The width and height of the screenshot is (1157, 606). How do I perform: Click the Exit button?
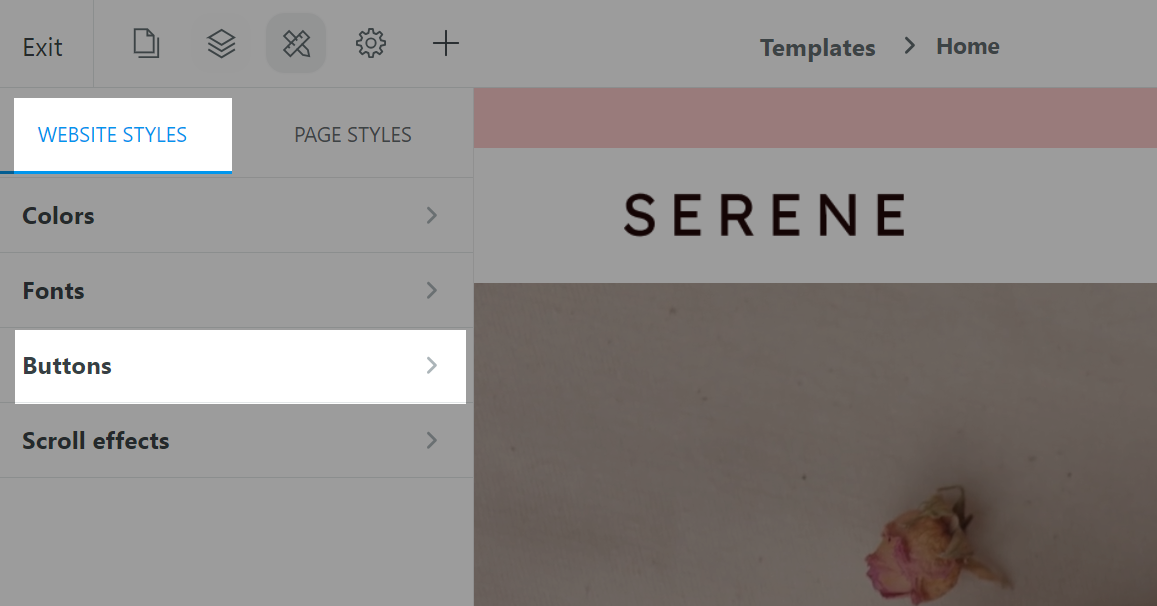point(42,47)
